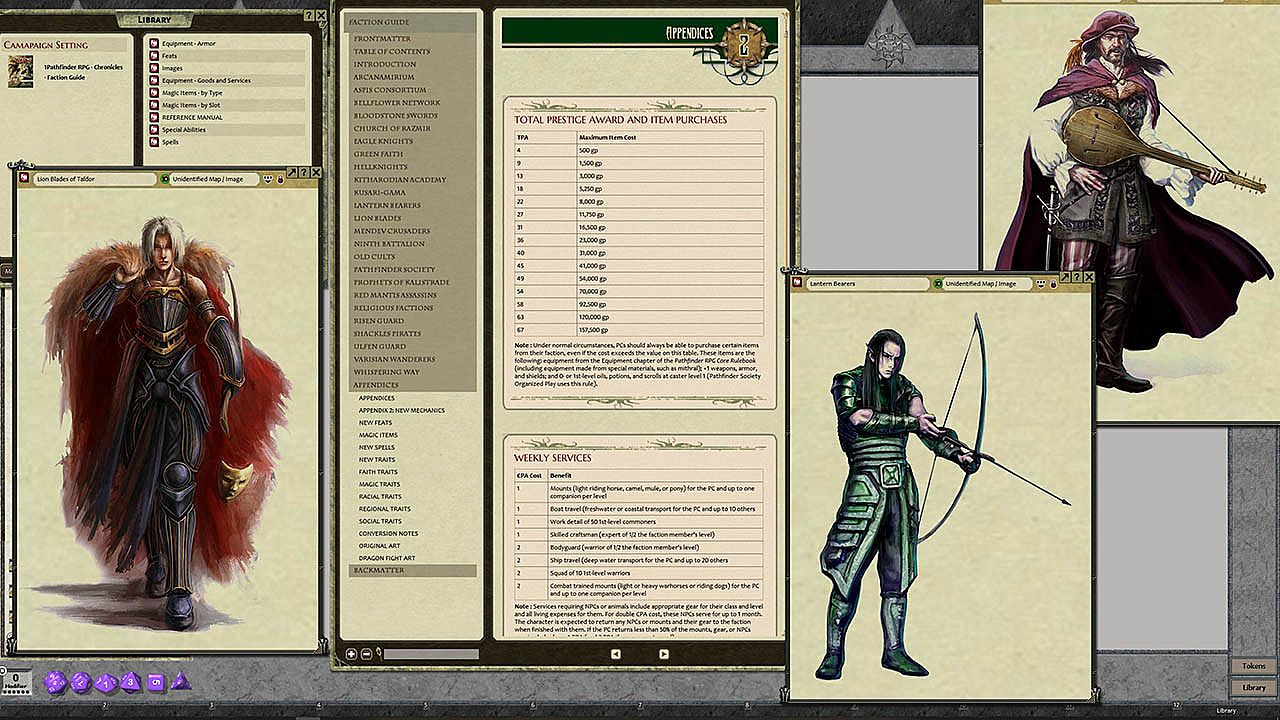Toggle the lock on Lion Blades image
Image resolution: width=1280 pixels, height=720 pixels.
point(281,179)
